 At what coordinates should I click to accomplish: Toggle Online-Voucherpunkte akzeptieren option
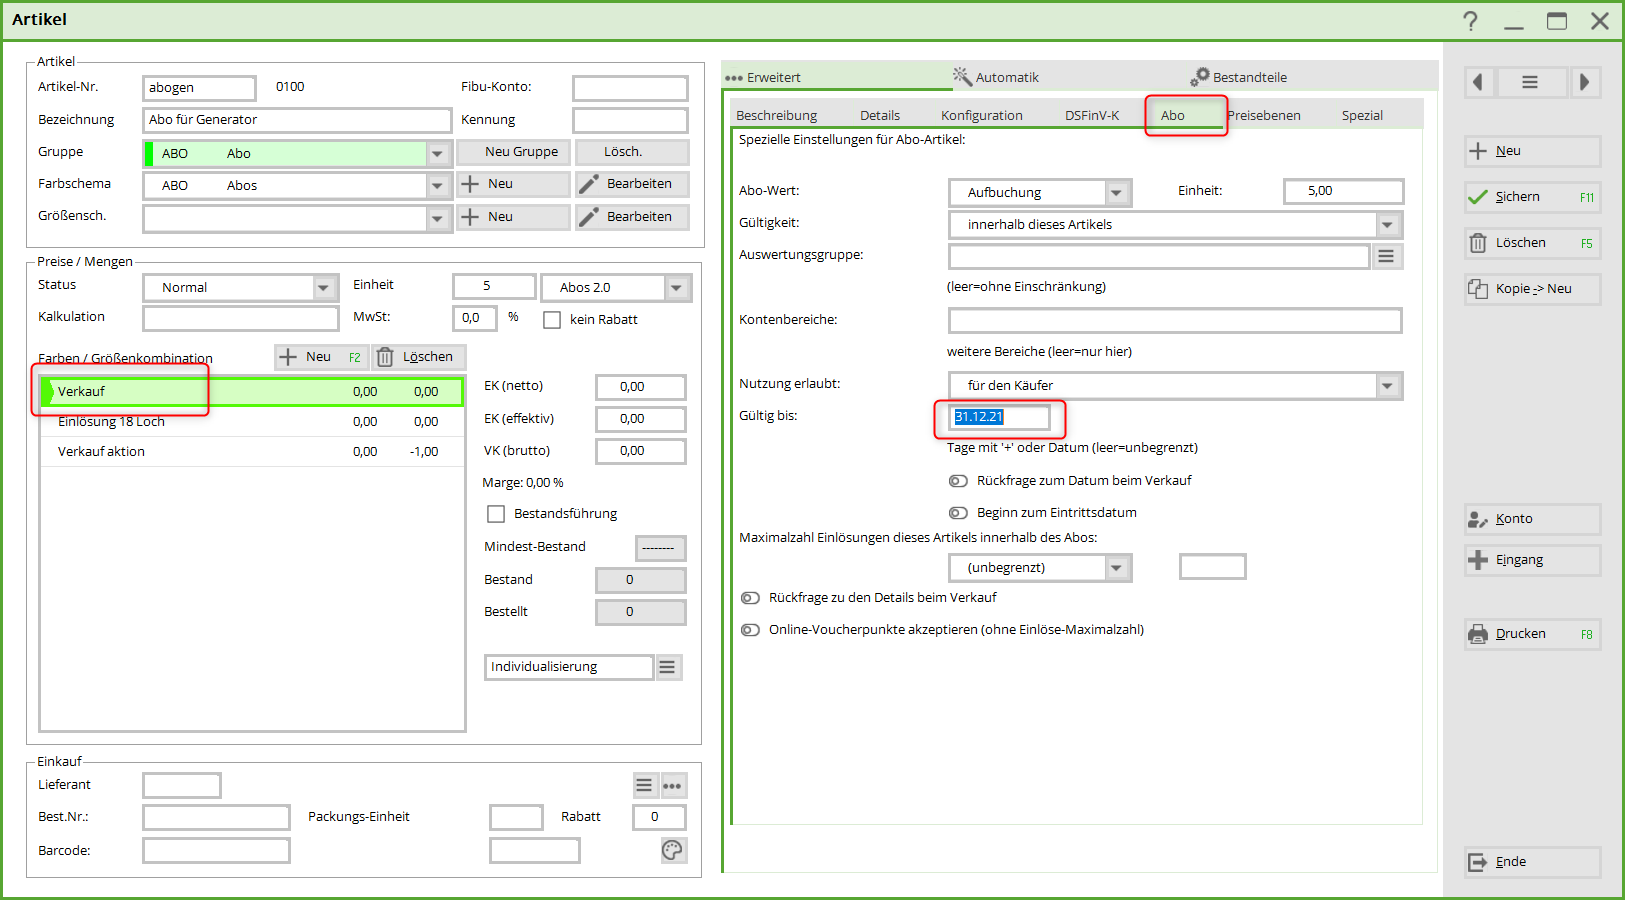pyautogui.click(x=750, y=630)
